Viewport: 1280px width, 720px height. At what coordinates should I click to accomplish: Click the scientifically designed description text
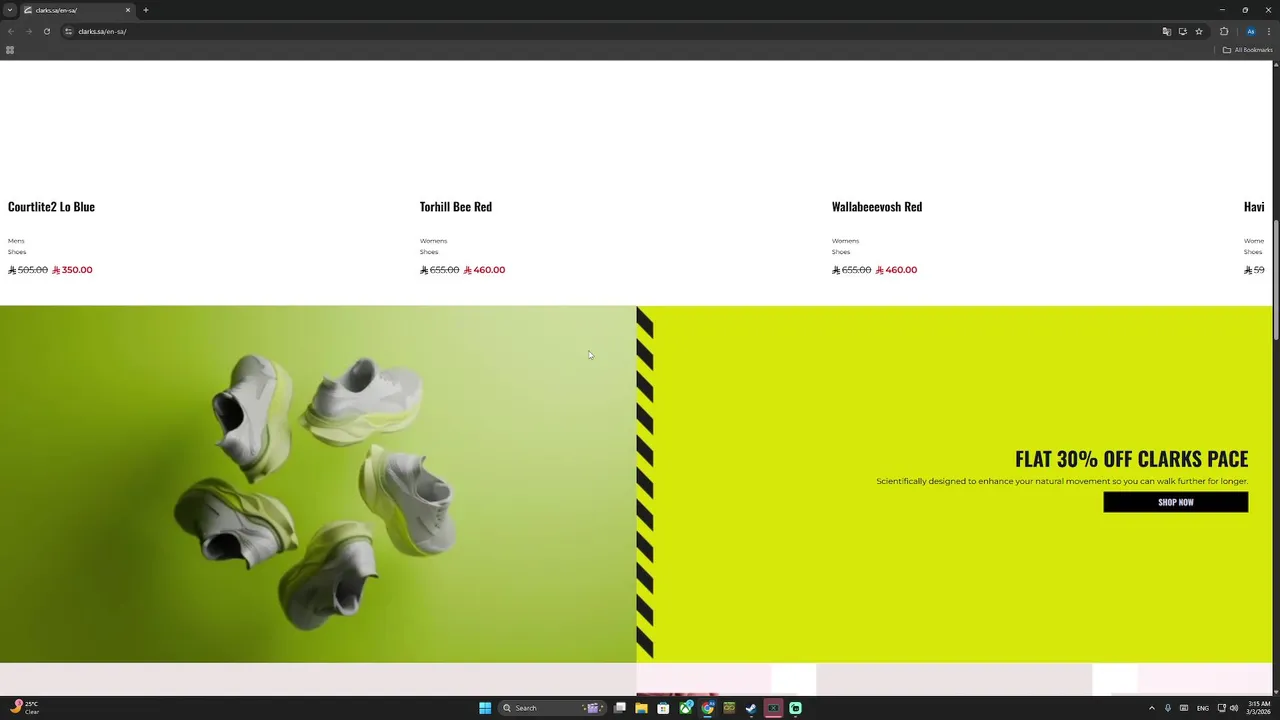coord(1062,481)
